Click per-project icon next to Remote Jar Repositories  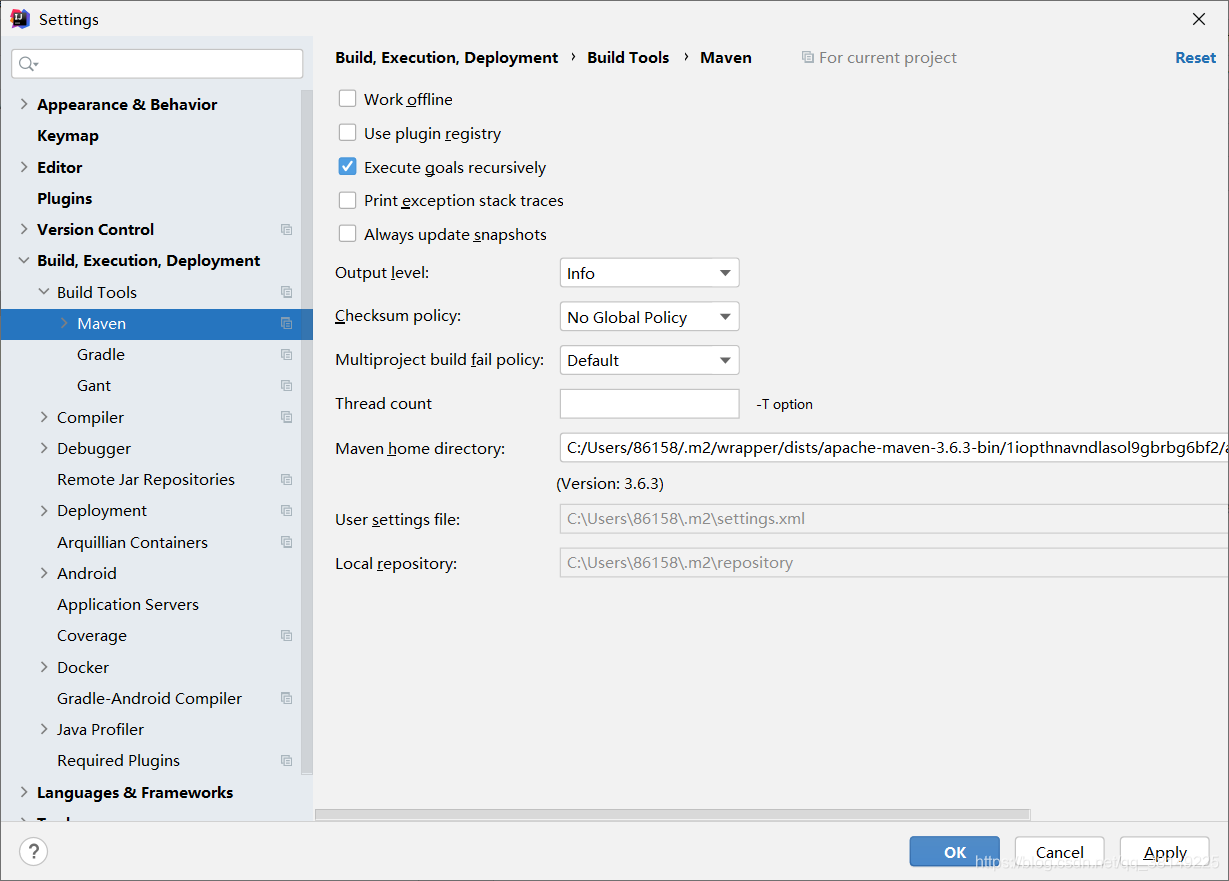coord(287,479)
